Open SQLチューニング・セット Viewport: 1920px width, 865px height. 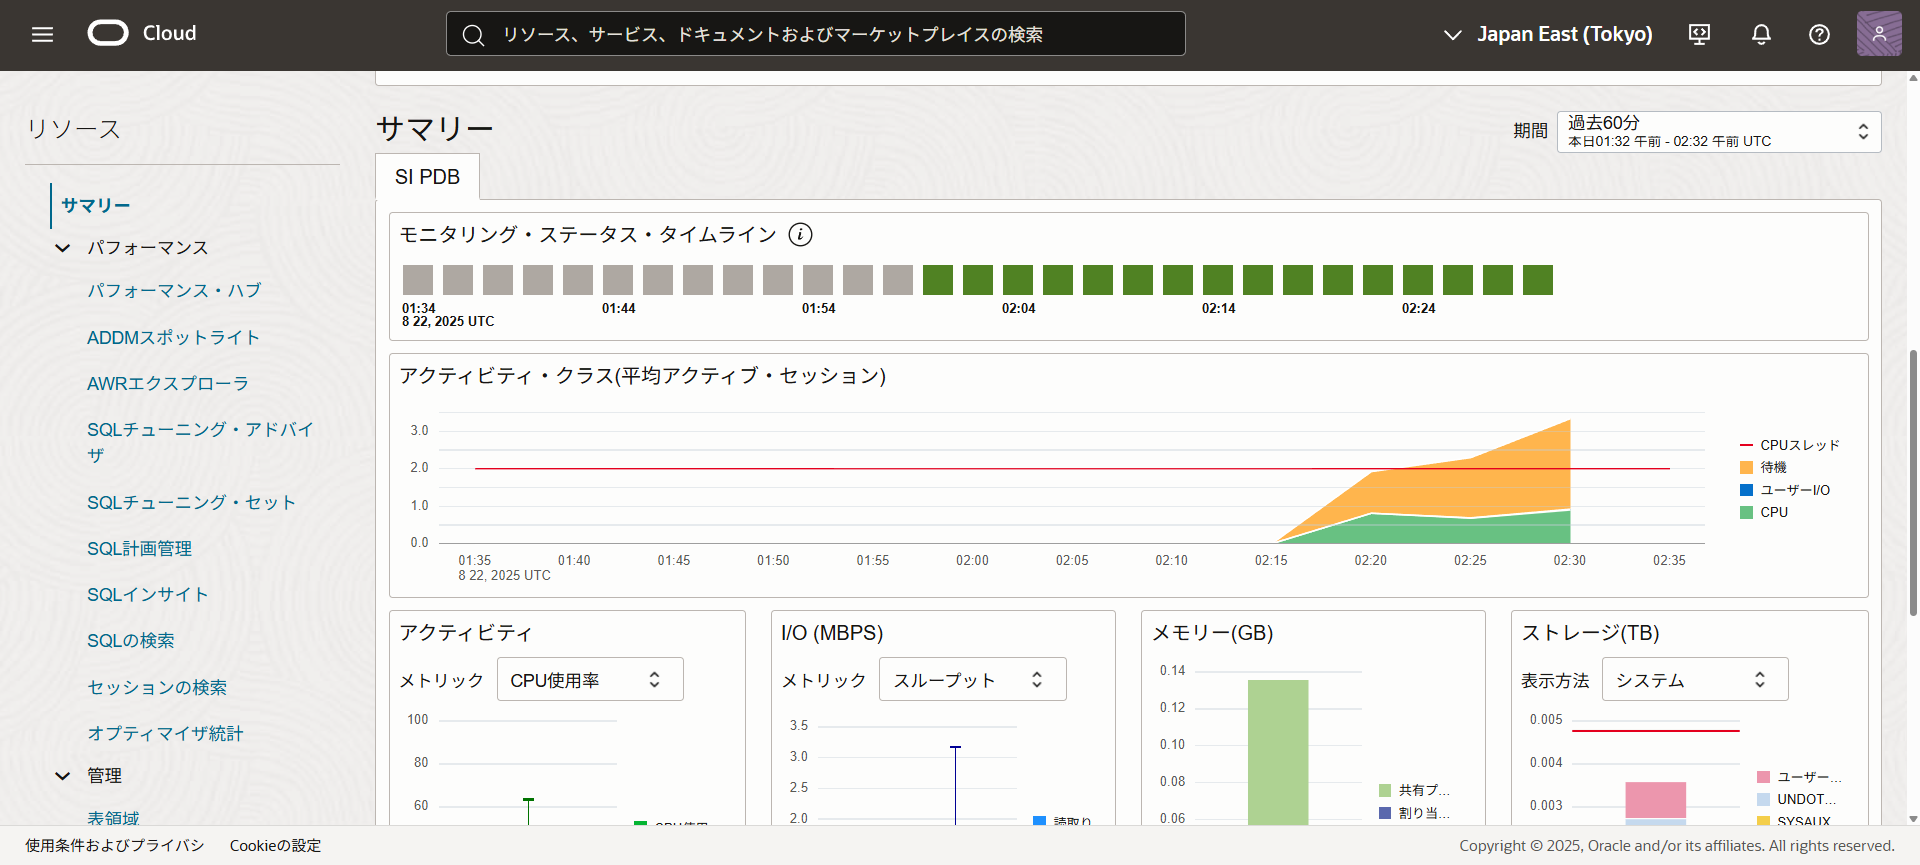click(x=191, y=502)
